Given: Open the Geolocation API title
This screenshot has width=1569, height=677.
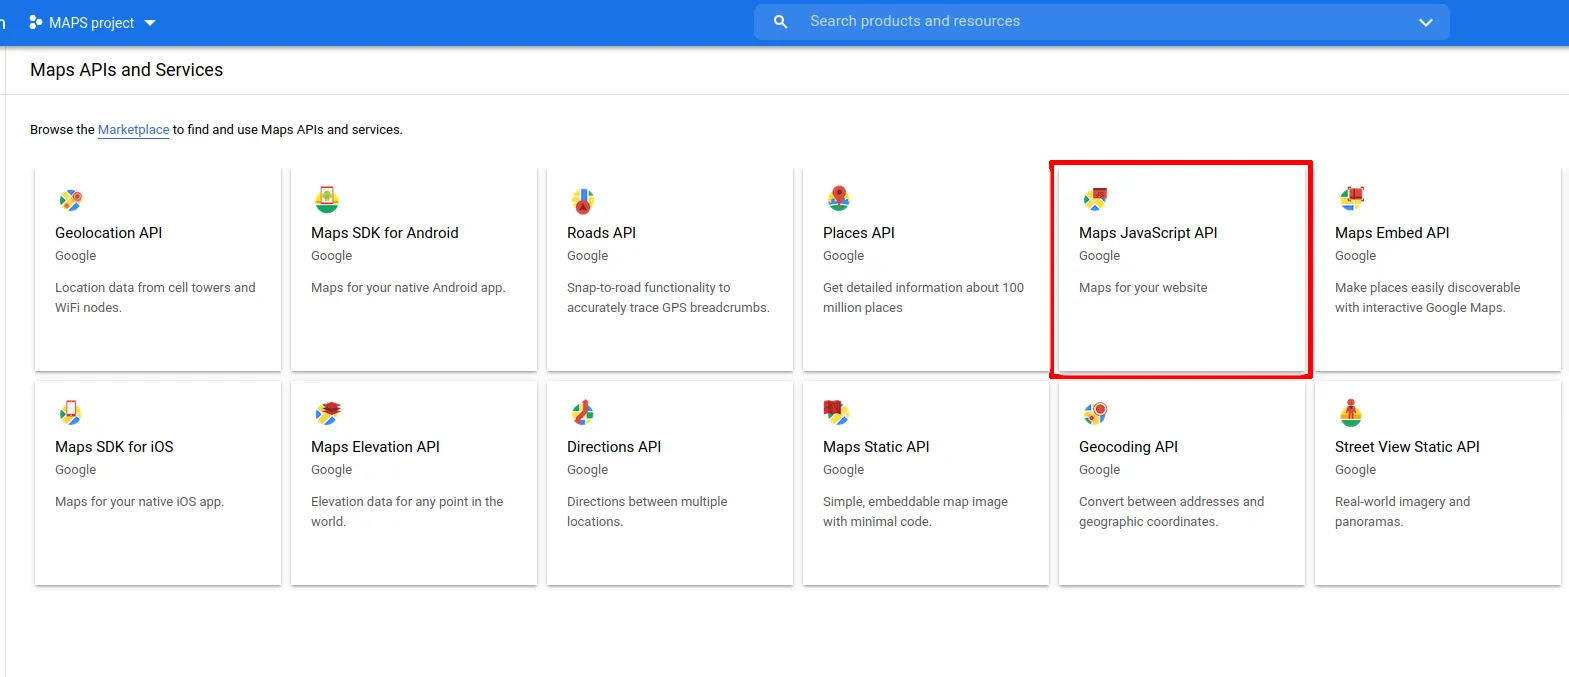Looking at the screenshot, I should pyautogui.click(x=109, y=233).
